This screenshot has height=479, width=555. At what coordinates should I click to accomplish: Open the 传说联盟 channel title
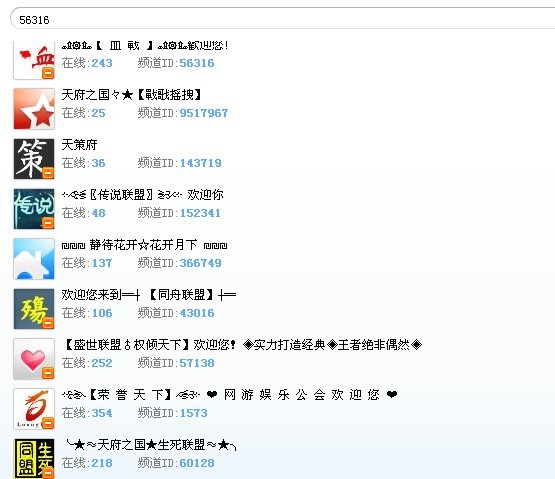[x=143, y=195]
